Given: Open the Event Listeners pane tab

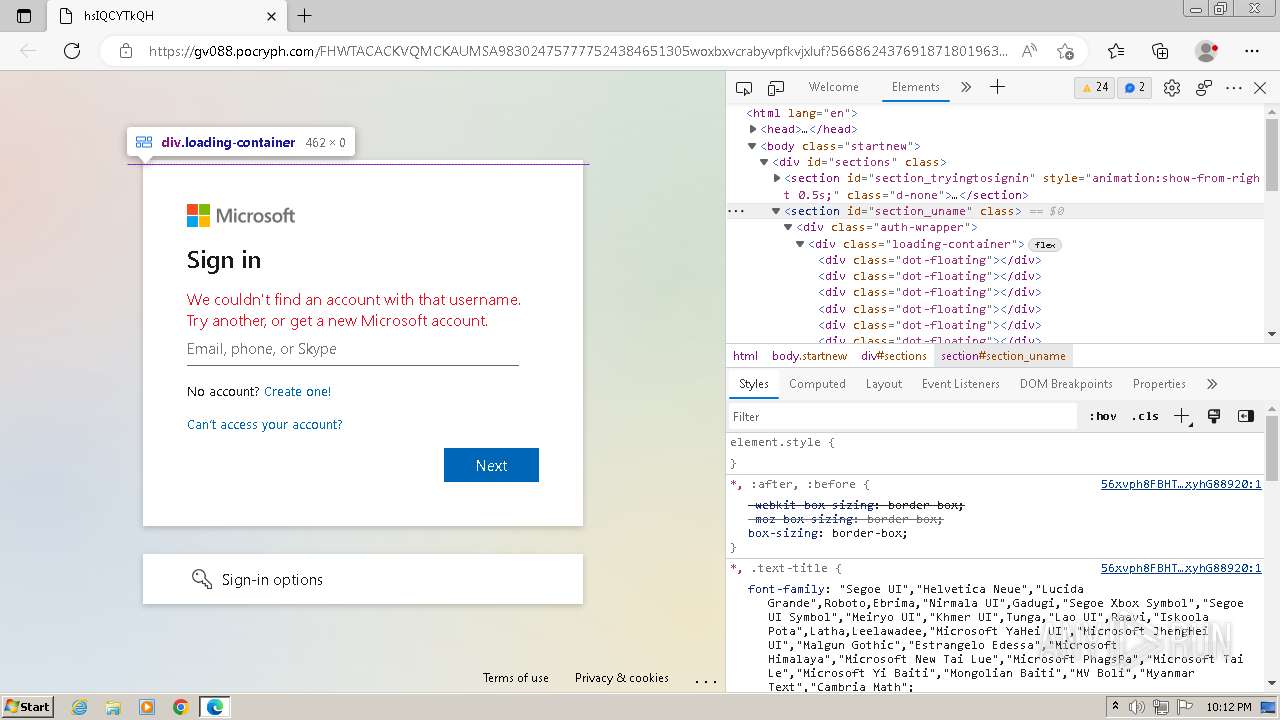Looking at the screenshot, I should (x=961, y=384).
